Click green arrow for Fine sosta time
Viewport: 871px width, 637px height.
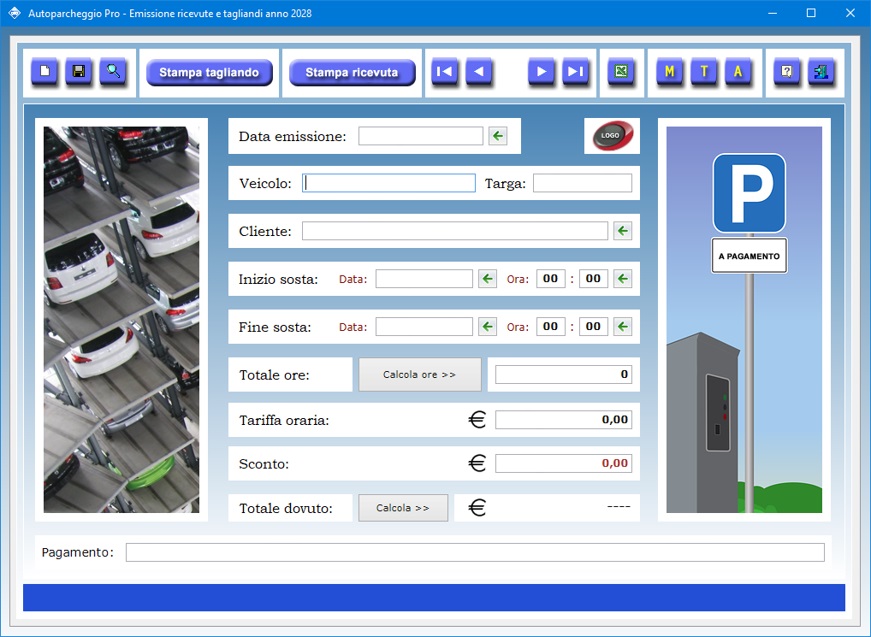(x=623, y=327)
